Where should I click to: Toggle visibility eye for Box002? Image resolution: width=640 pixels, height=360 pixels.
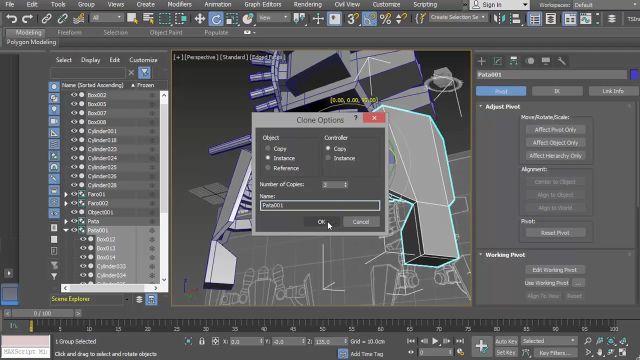pos(74,95)
